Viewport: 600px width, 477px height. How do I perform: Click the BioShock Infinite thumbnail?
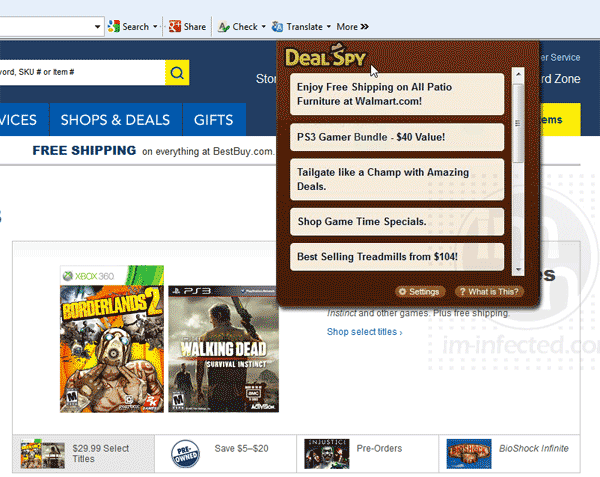pos(469,453)
